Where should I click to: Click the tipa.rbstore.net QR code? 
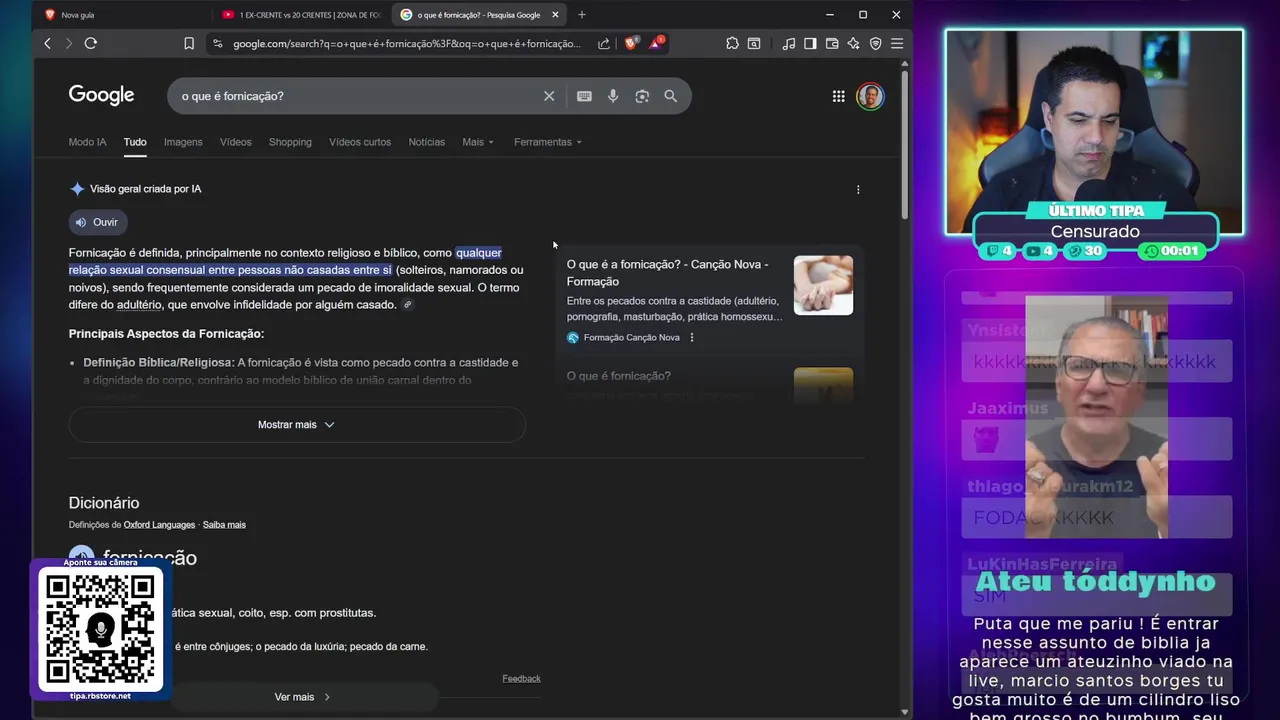click(x=100, y=630)
